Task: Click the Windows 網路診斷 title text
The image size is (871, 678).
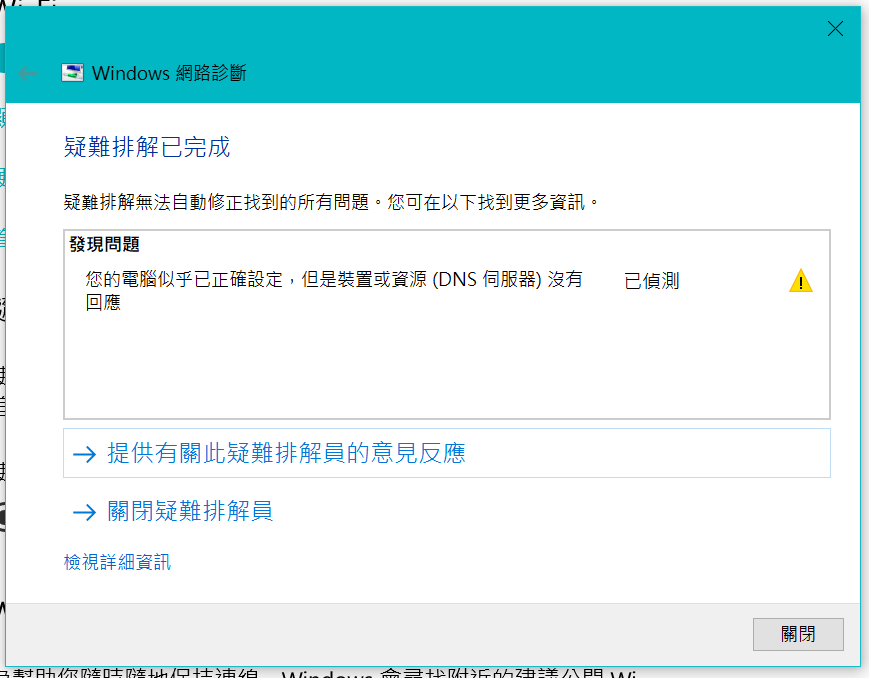Action: [x=169, y=73]
